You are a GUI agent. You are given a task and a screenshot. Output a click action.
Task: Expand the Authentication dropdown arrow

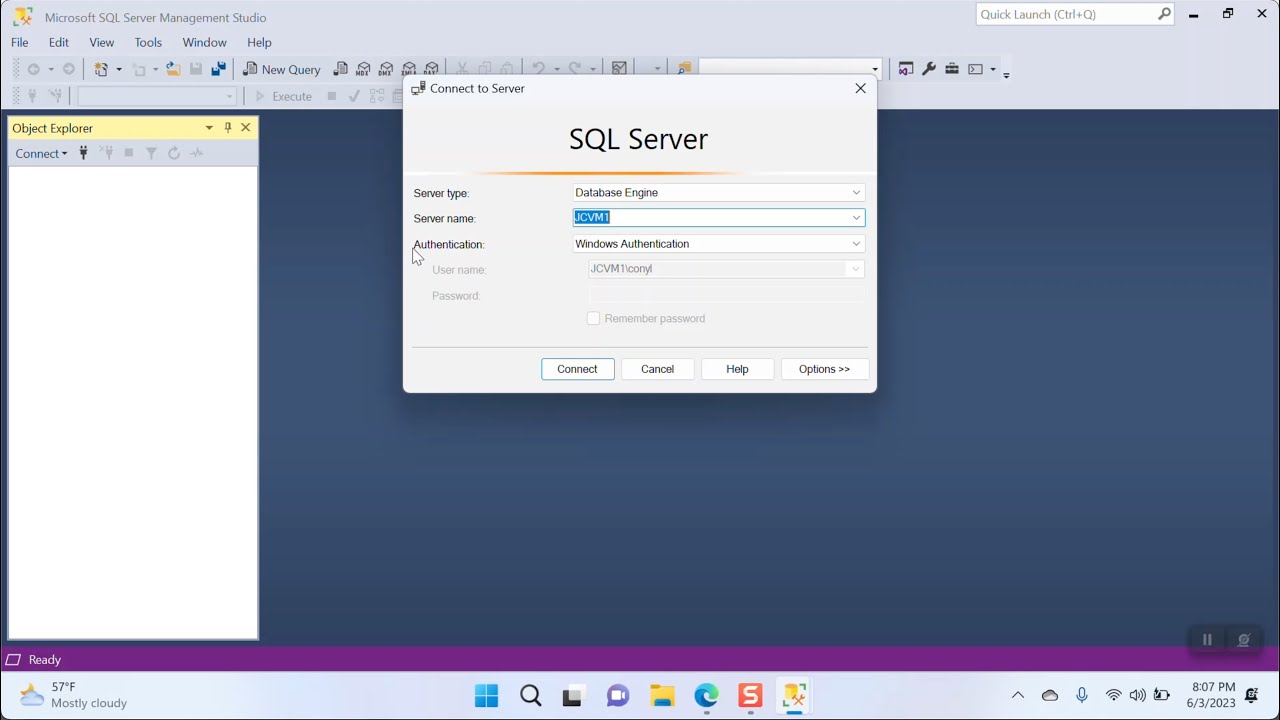856,244
